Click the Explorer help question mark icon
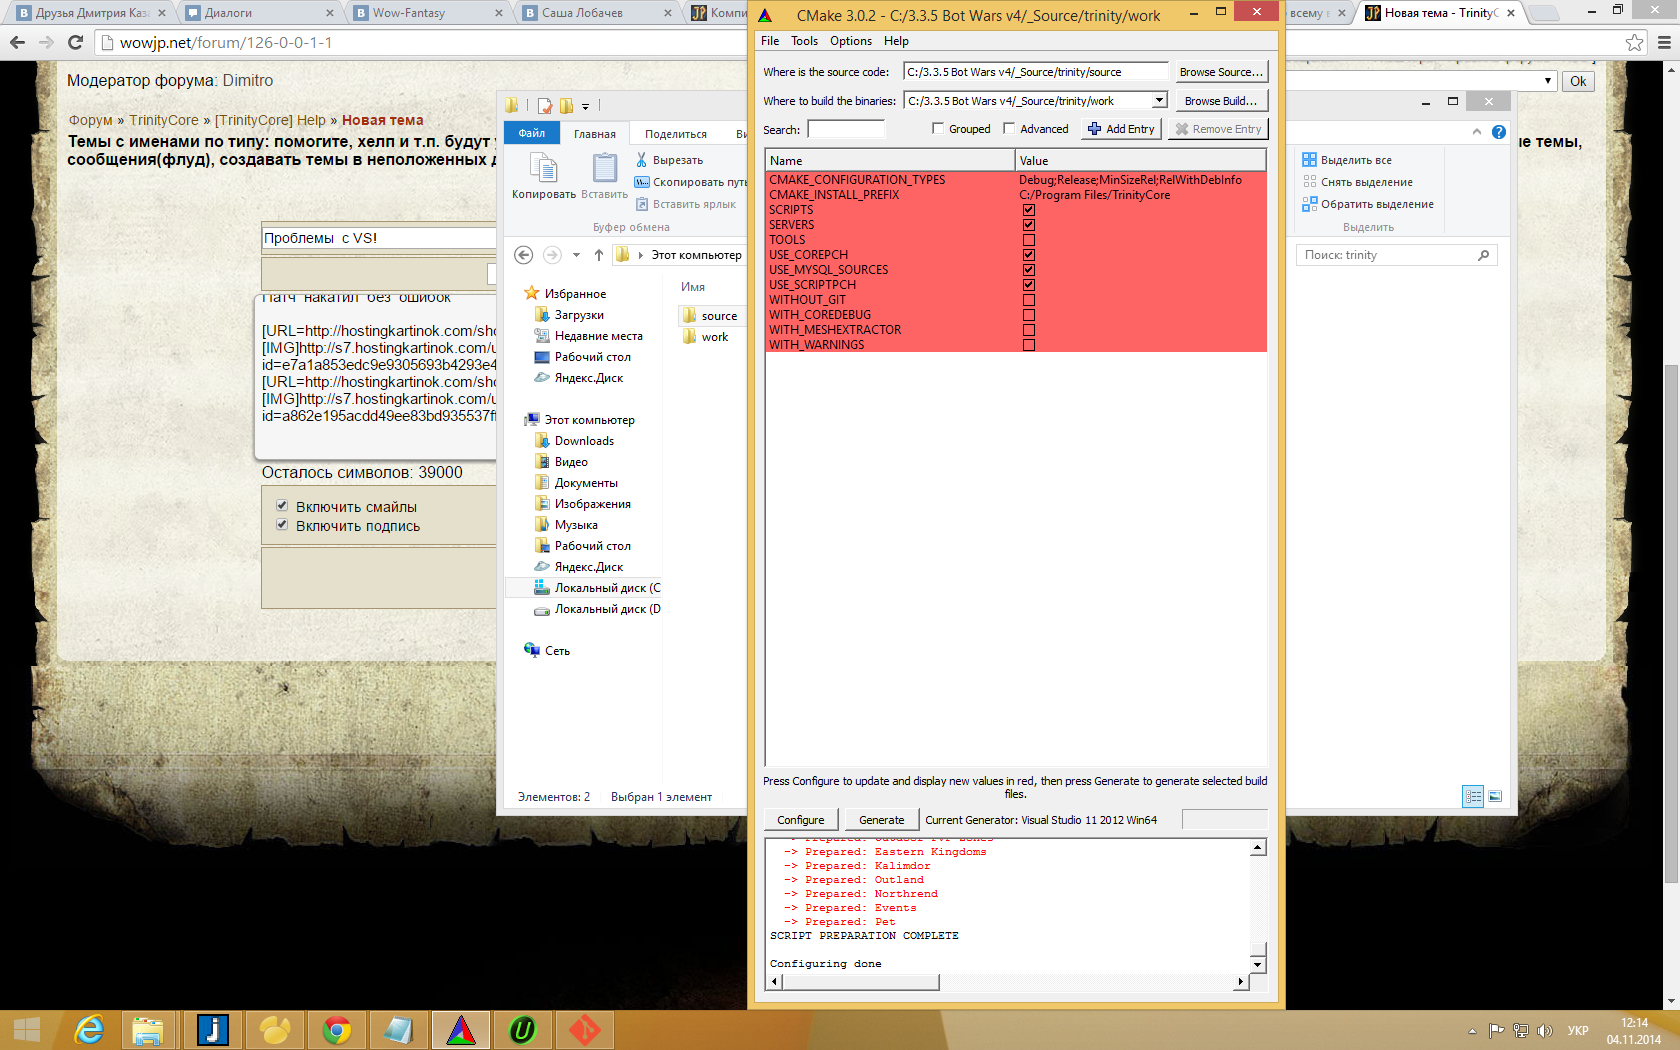The width and height of the screenshot is (1680, 1050). click(1498, 132)
